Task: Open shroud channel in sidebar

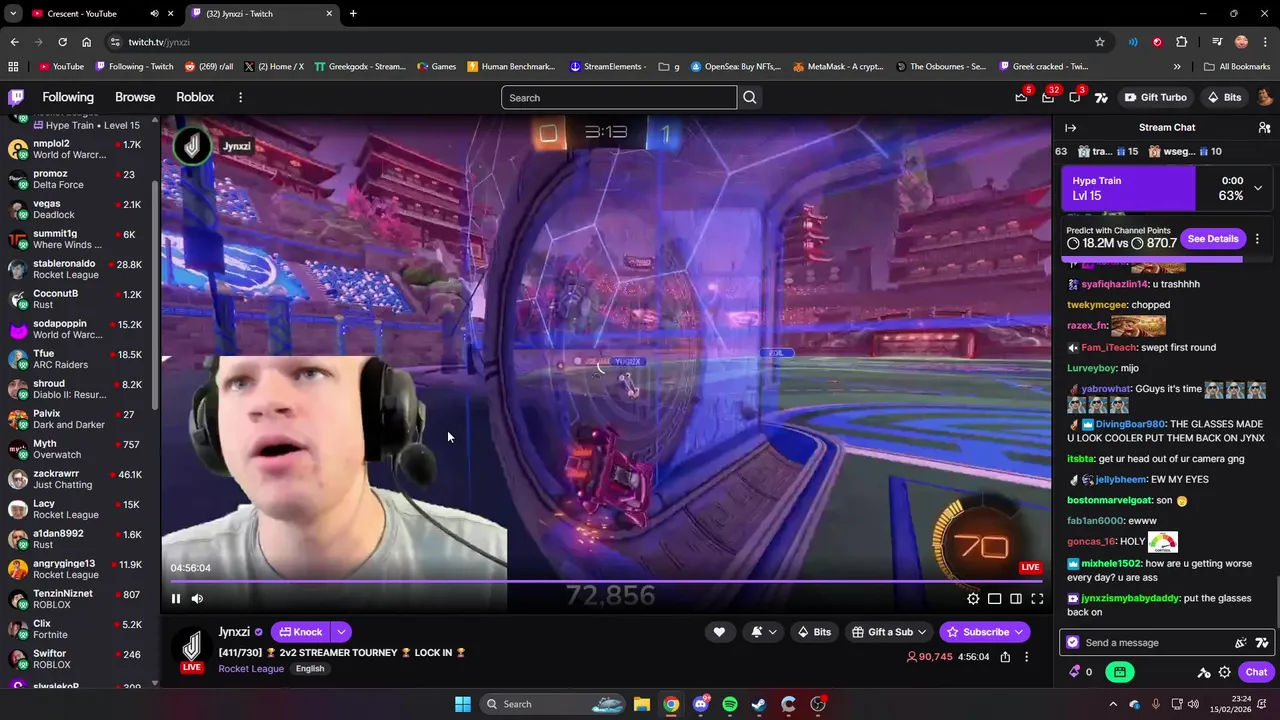Action: point(80,389)
